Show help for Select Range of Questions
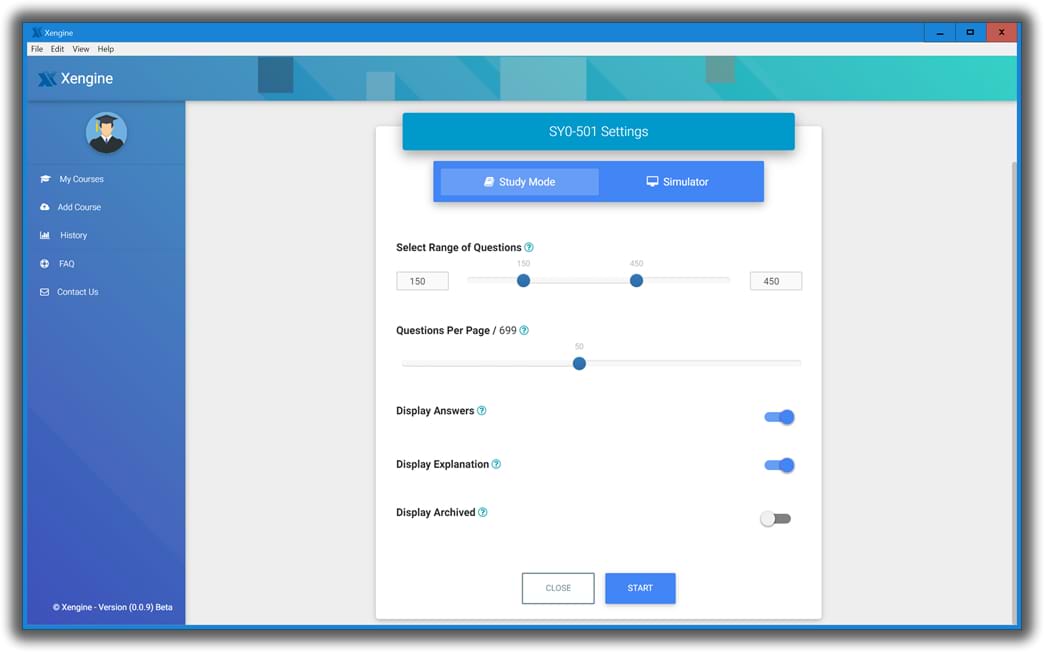This screenshot has width=1044, height=652. (529, 247)
